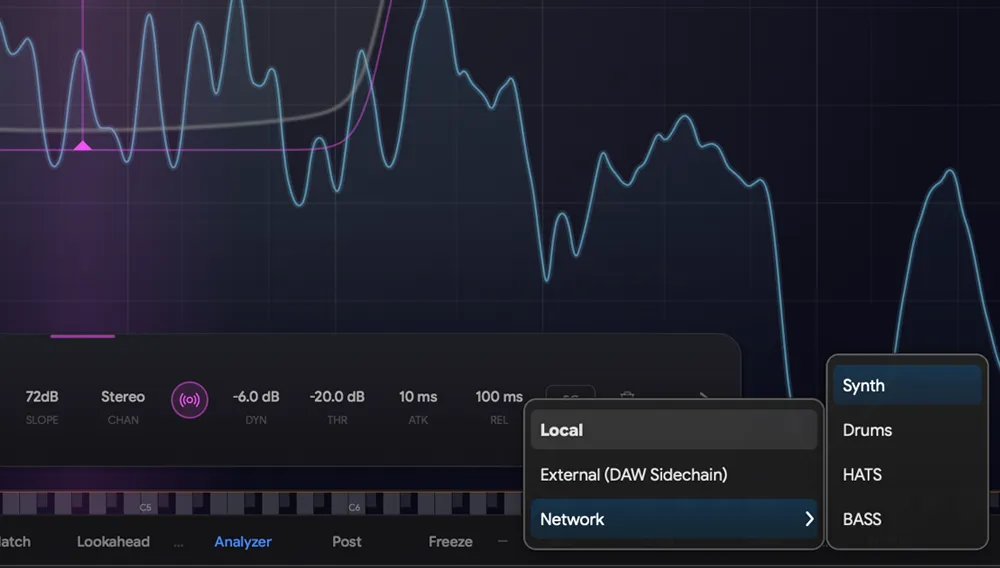
Task: Toggle the Post analyzer mode
Action: pos(347,542)
